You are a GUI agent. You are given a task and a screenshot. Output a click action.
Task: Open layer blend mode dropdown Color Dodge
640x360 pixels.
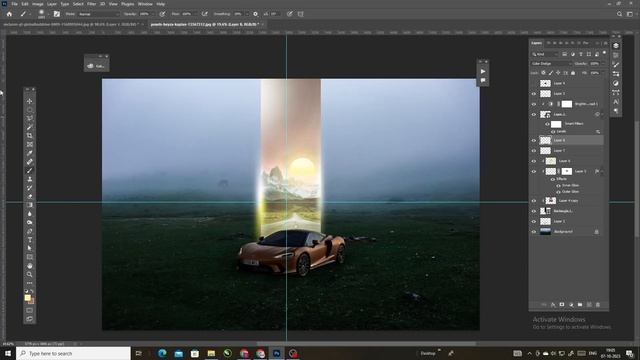551,64
